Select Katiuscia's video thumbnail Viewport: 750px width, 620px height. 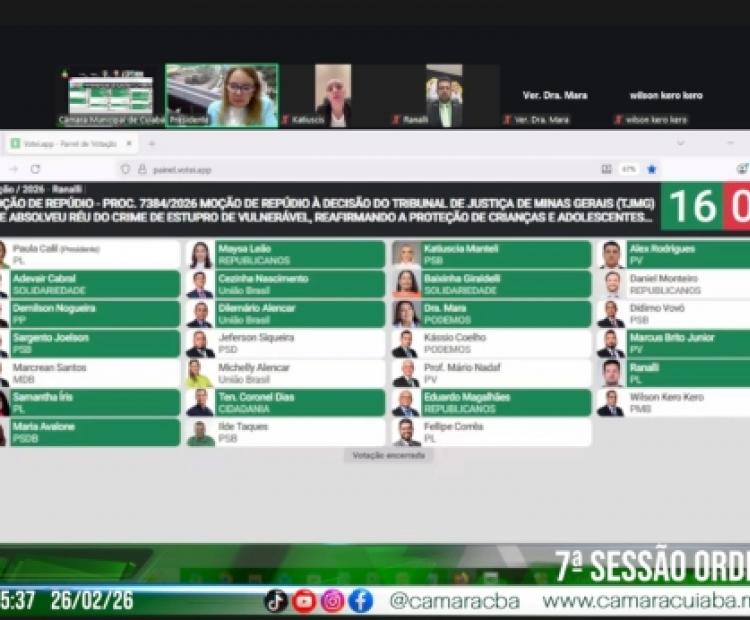pos(333,95)
